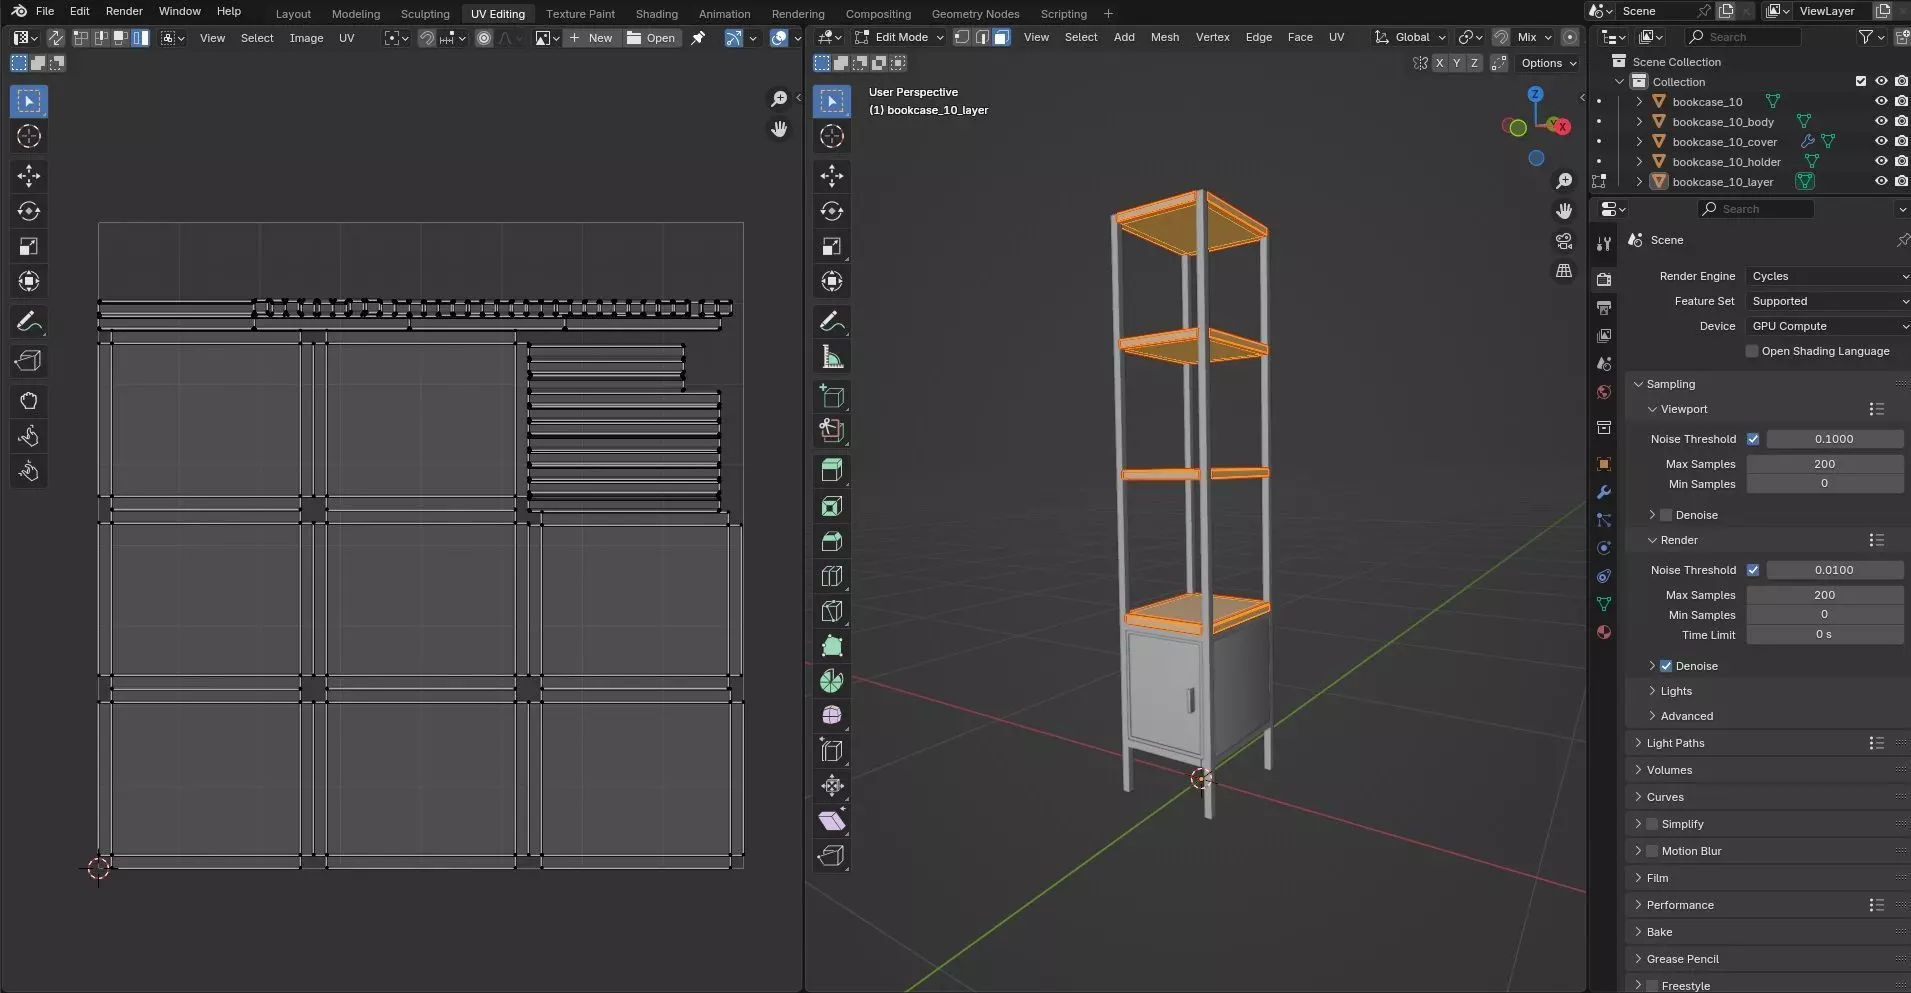Select the Bevel tool
The height and width of the screenshot is (993, 1911).
tap(832, 541)
